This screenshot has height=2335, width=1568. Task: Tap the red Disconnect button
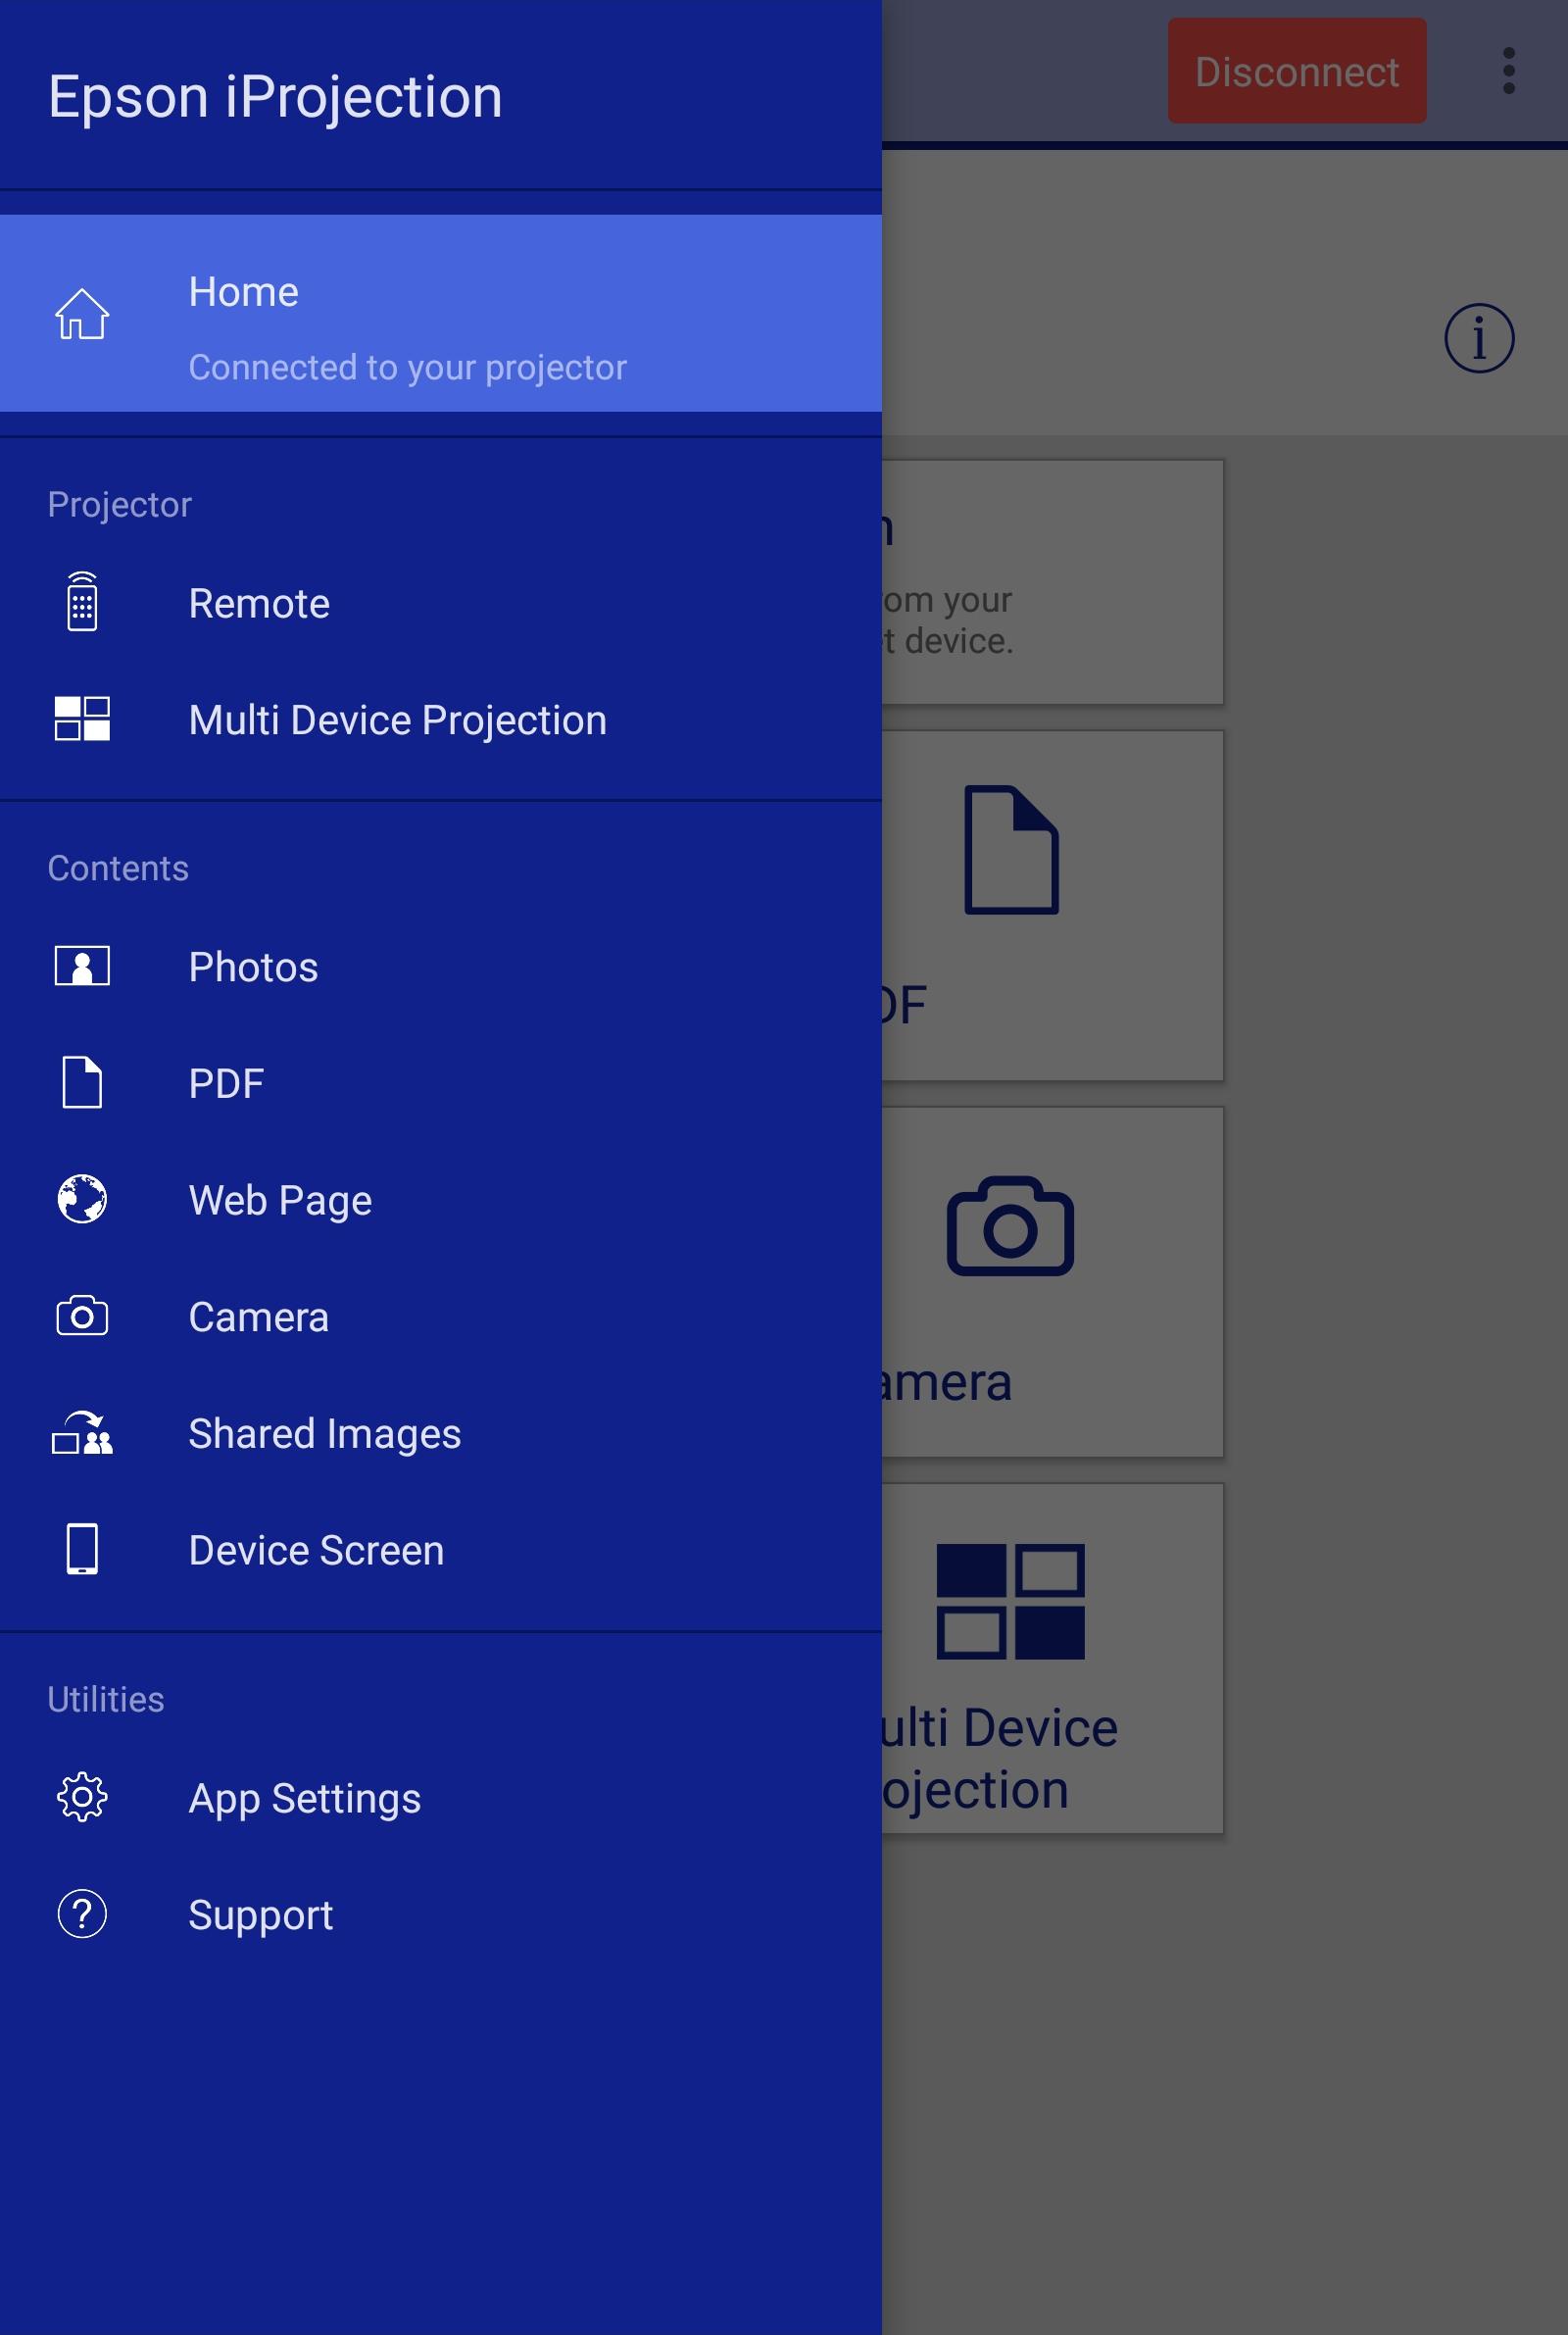(1297, 71)
